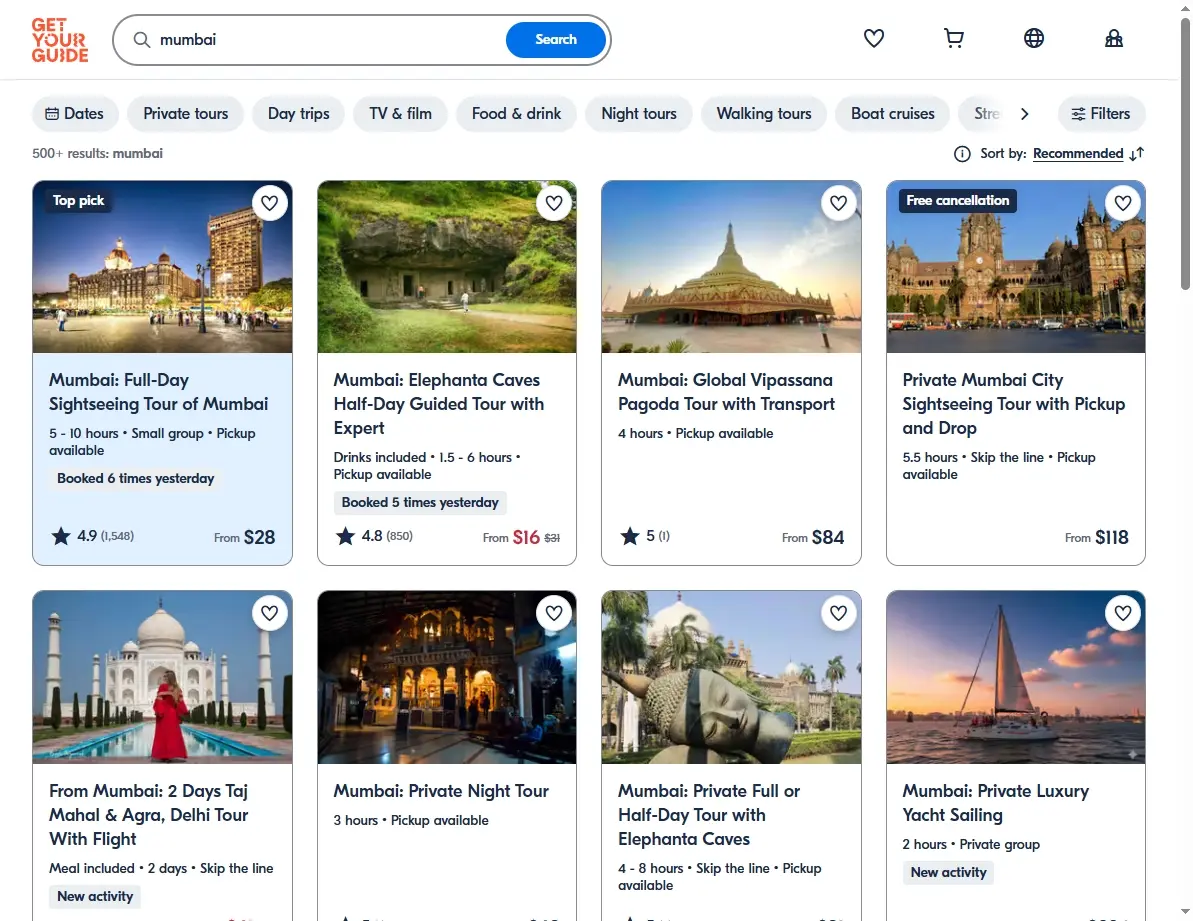Screen dimensions: 1193x921
Task: Save Private Full or Half-Day Elephanta tour to wishlist
Action: (x=838, y=613)
